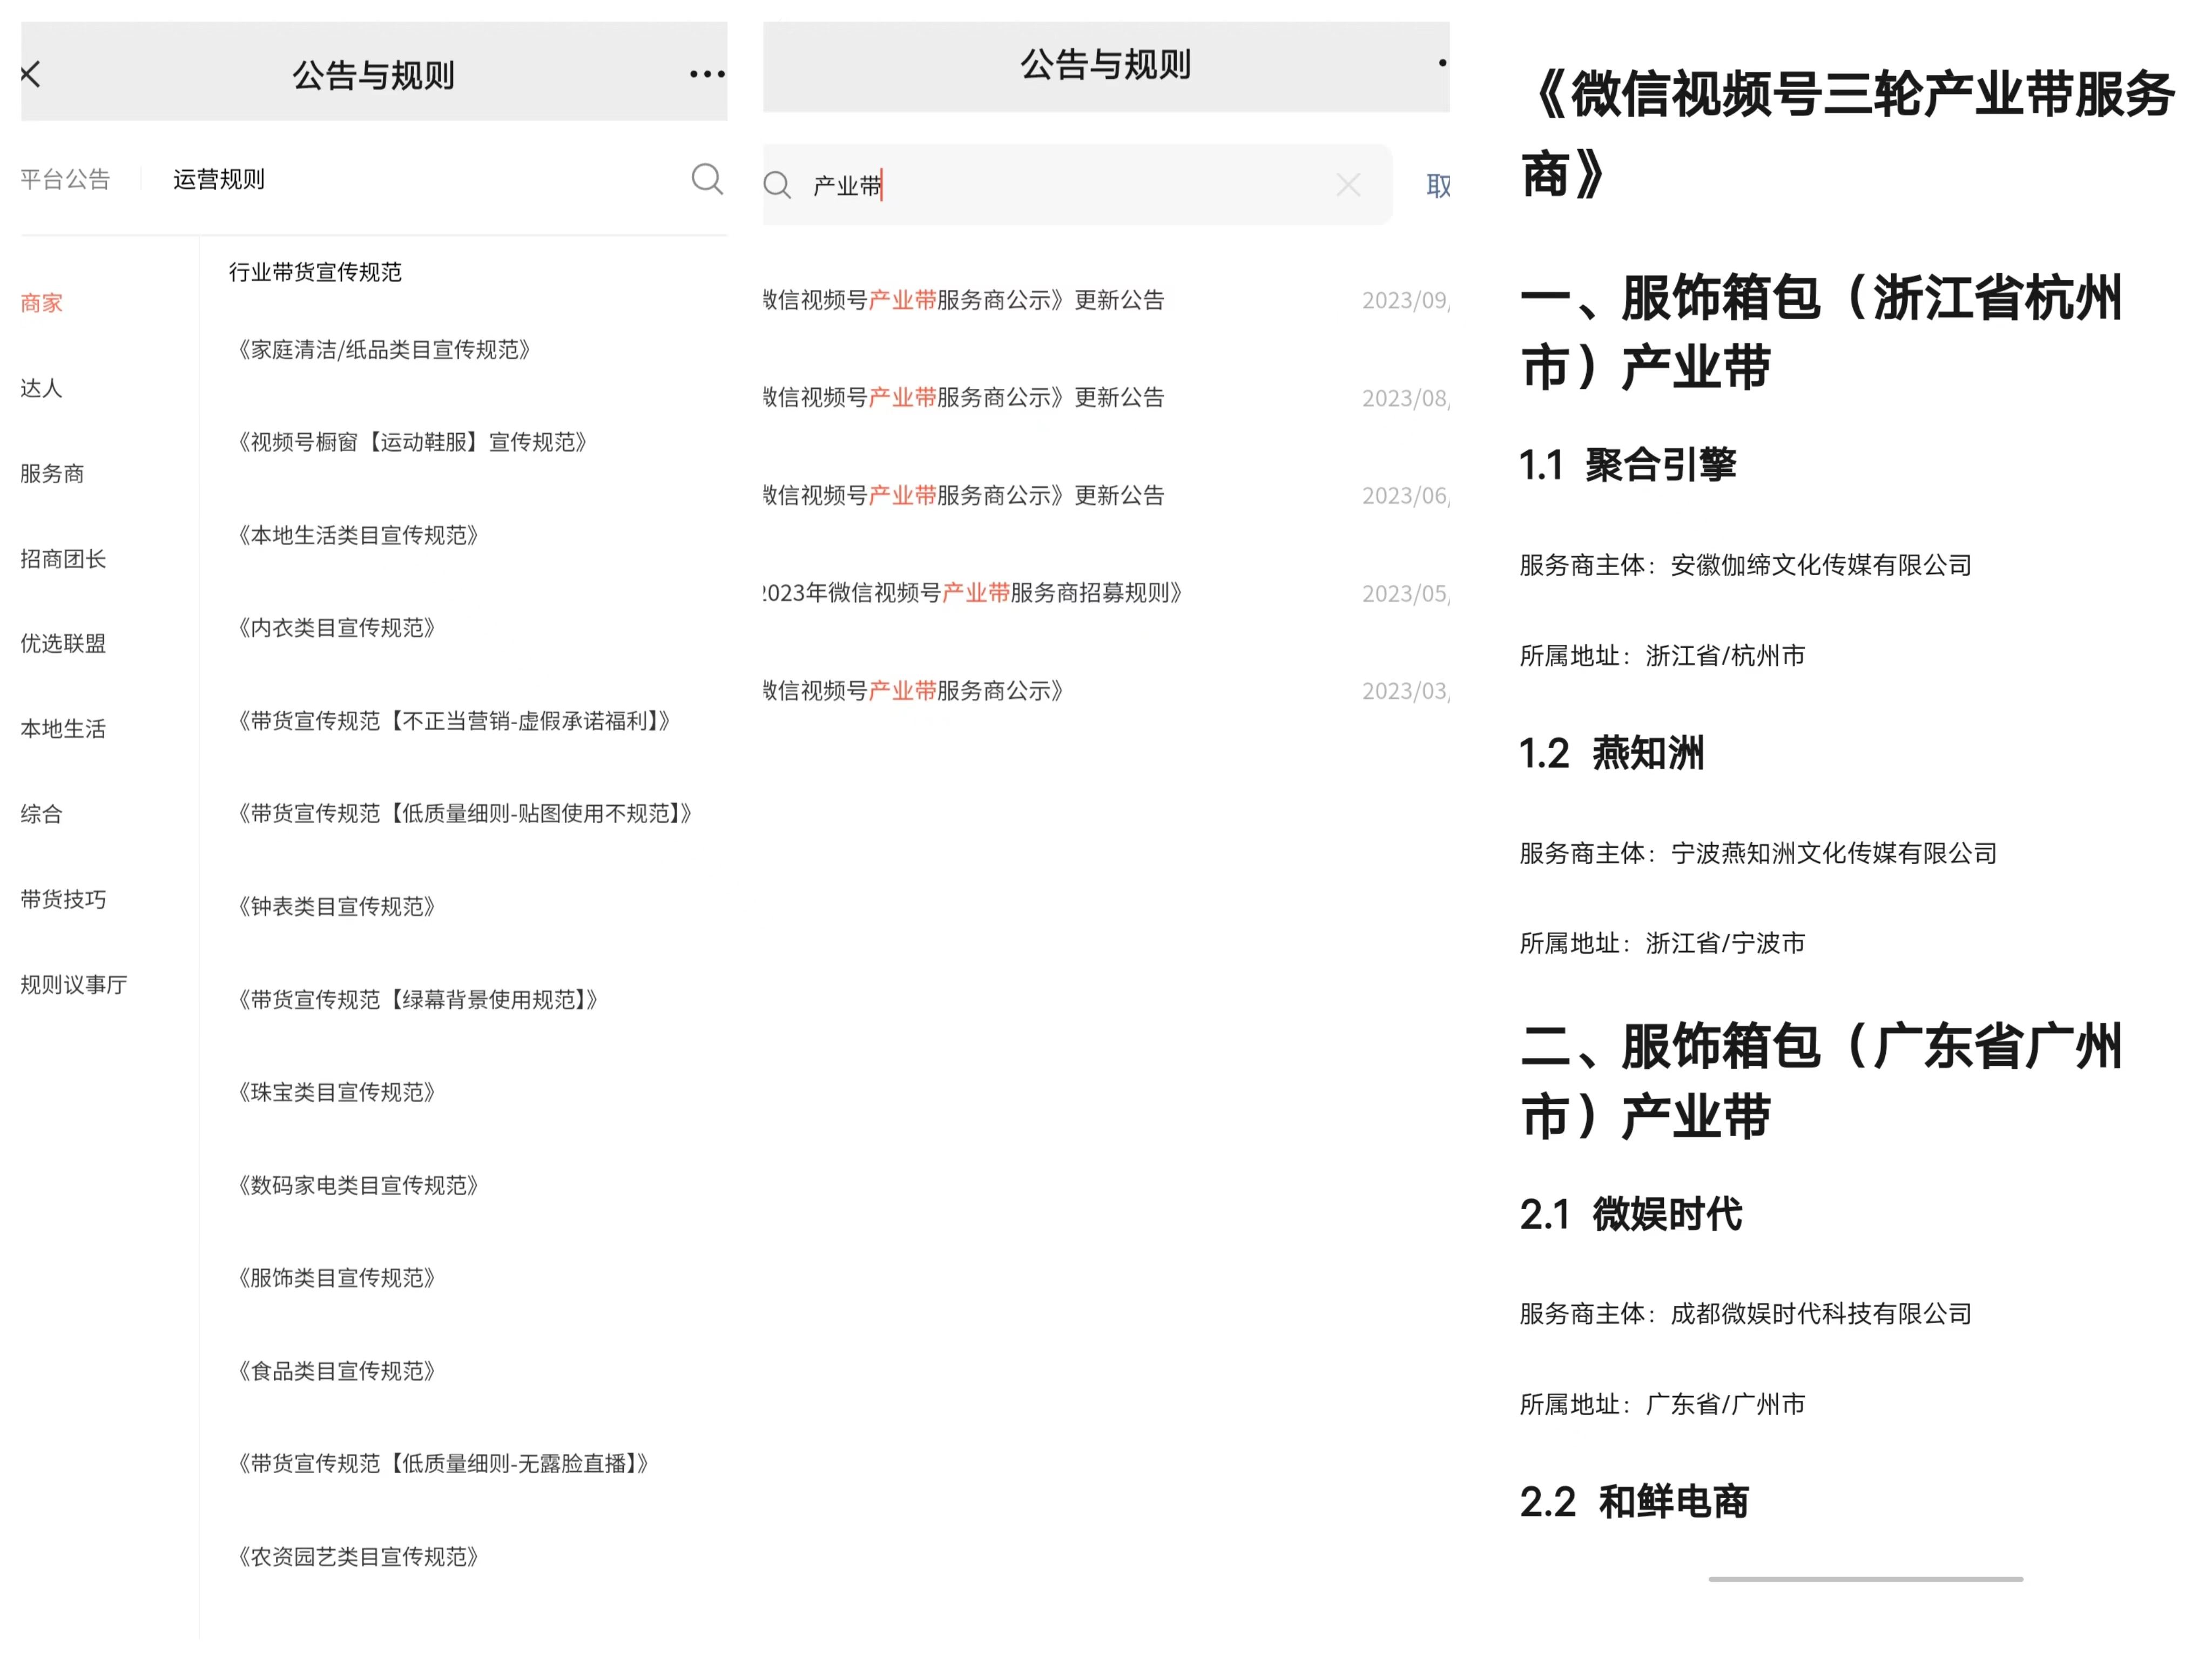This screenshot has height=1659, width=2212.
Task: Cancel search with the 取 button
Action: [x=1438, y=185]
